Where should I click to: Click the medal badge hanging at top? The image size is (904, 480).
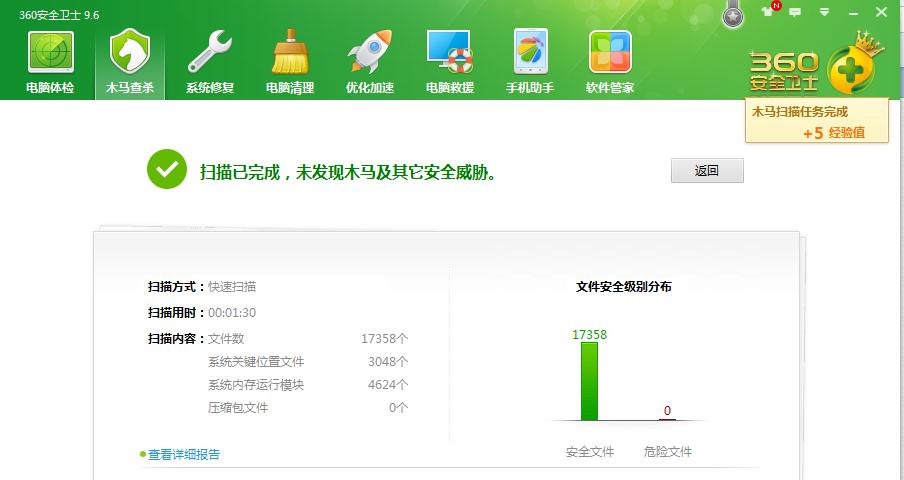click(735, 15)
